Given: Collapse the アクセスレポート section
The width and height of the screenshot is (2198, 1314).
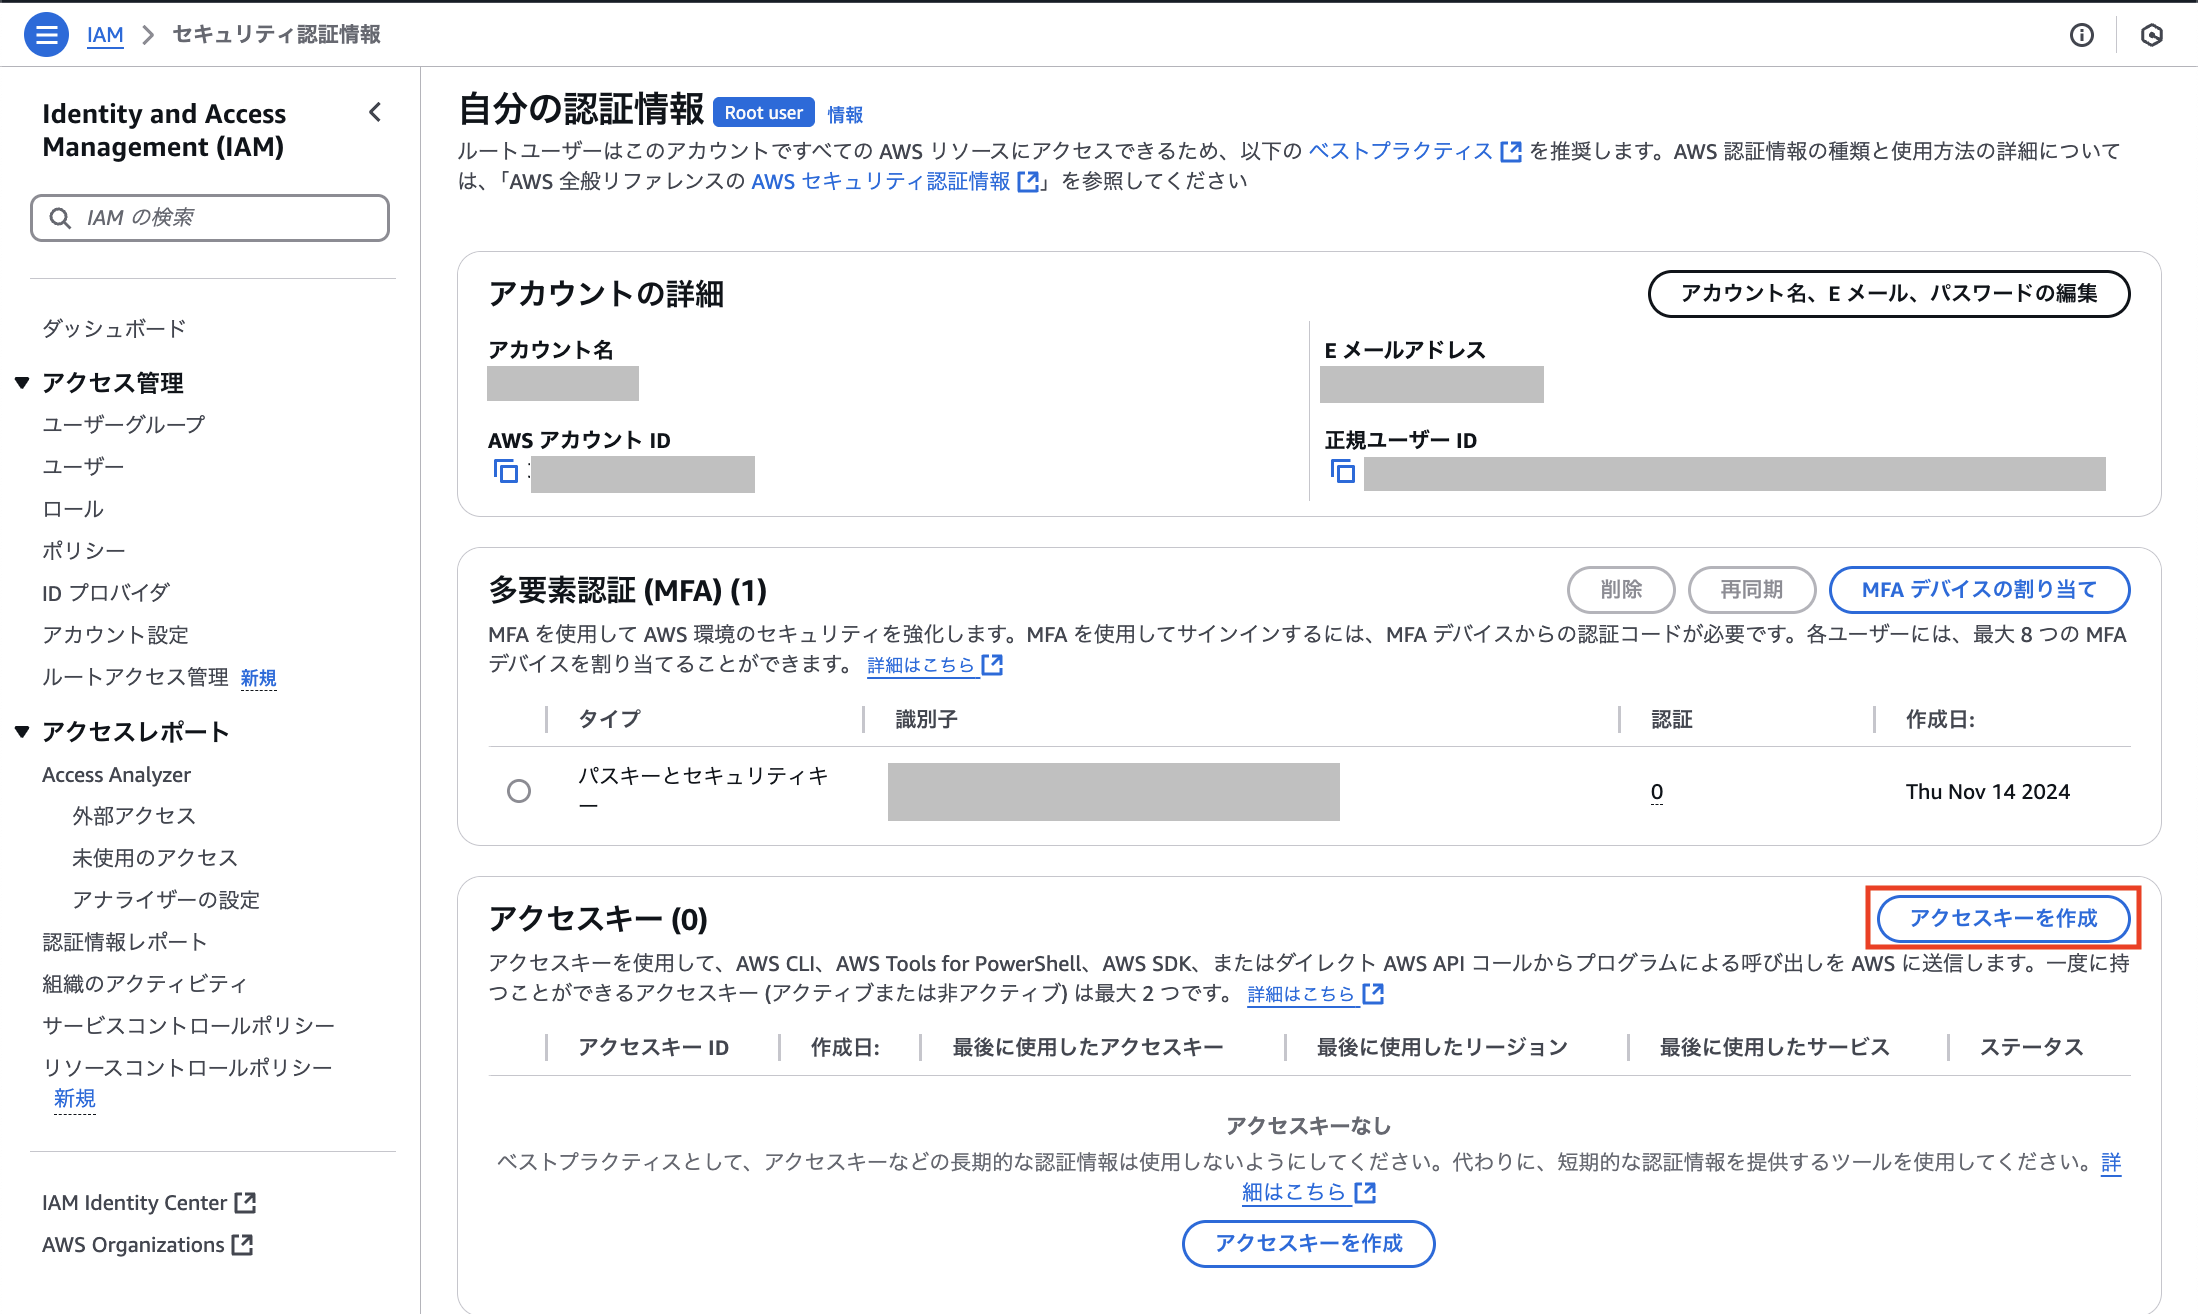Looking at the screenshot, I should click(x=22, y=732).
